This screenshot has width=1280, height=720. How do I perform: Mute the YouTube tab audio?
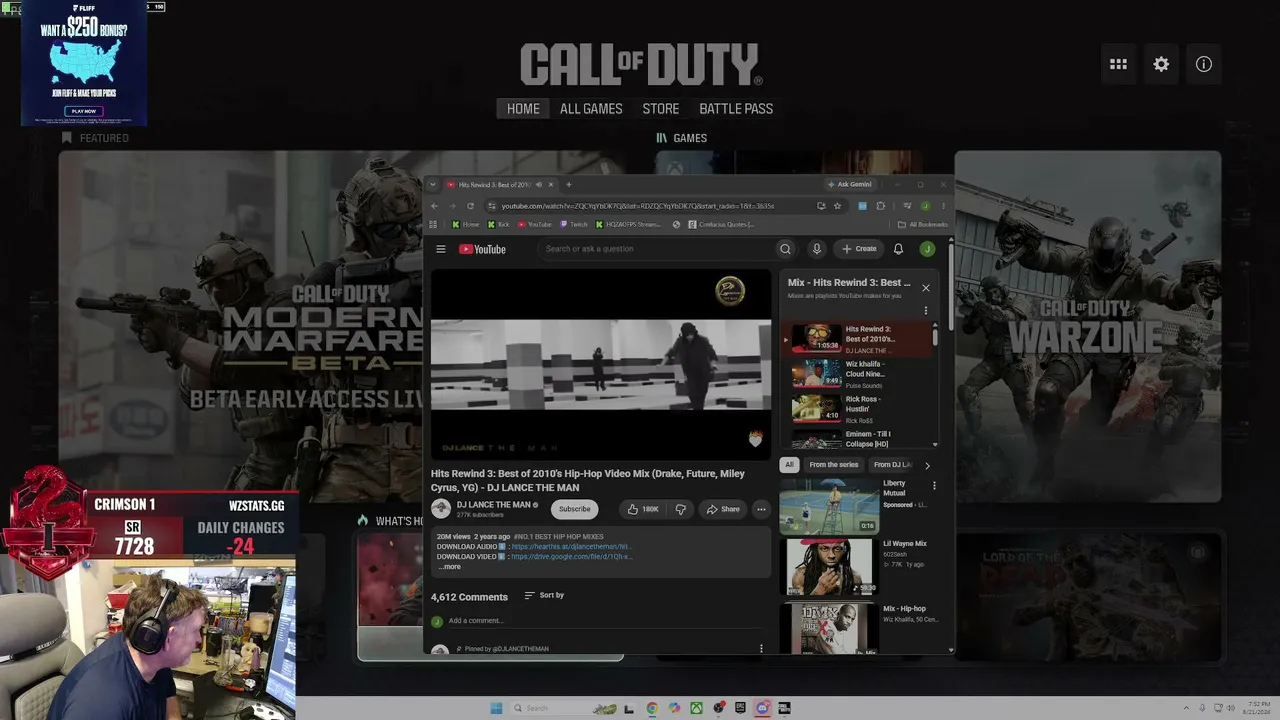[538, 184]
